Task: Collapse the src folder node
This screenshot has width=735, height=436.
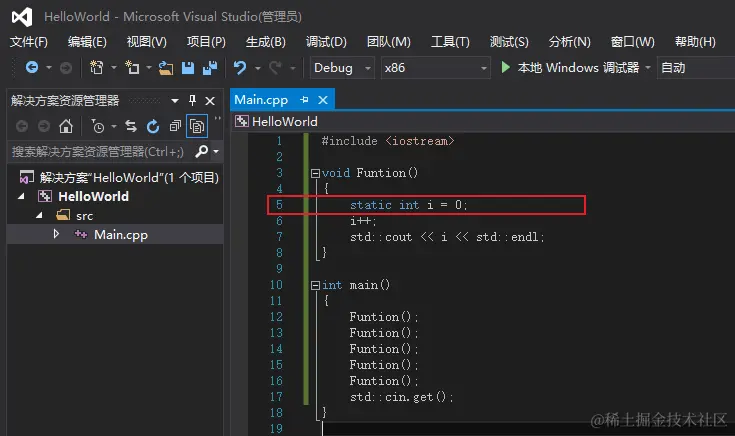Action: 39,216
